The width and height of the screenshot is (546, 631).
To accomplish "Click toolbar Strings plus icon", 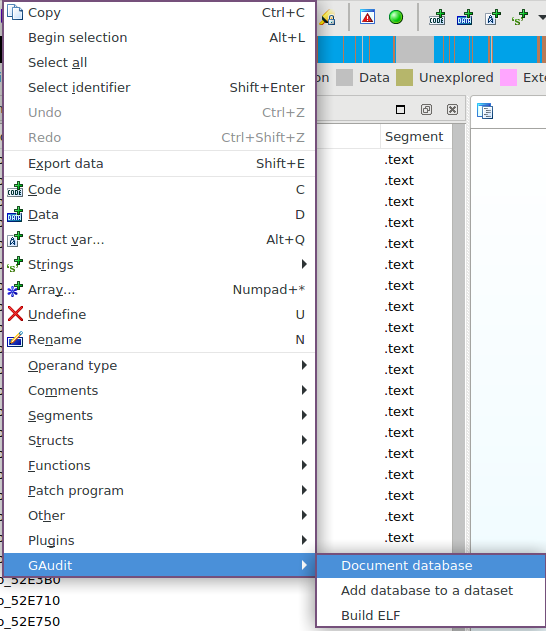I will click(519, 17).
